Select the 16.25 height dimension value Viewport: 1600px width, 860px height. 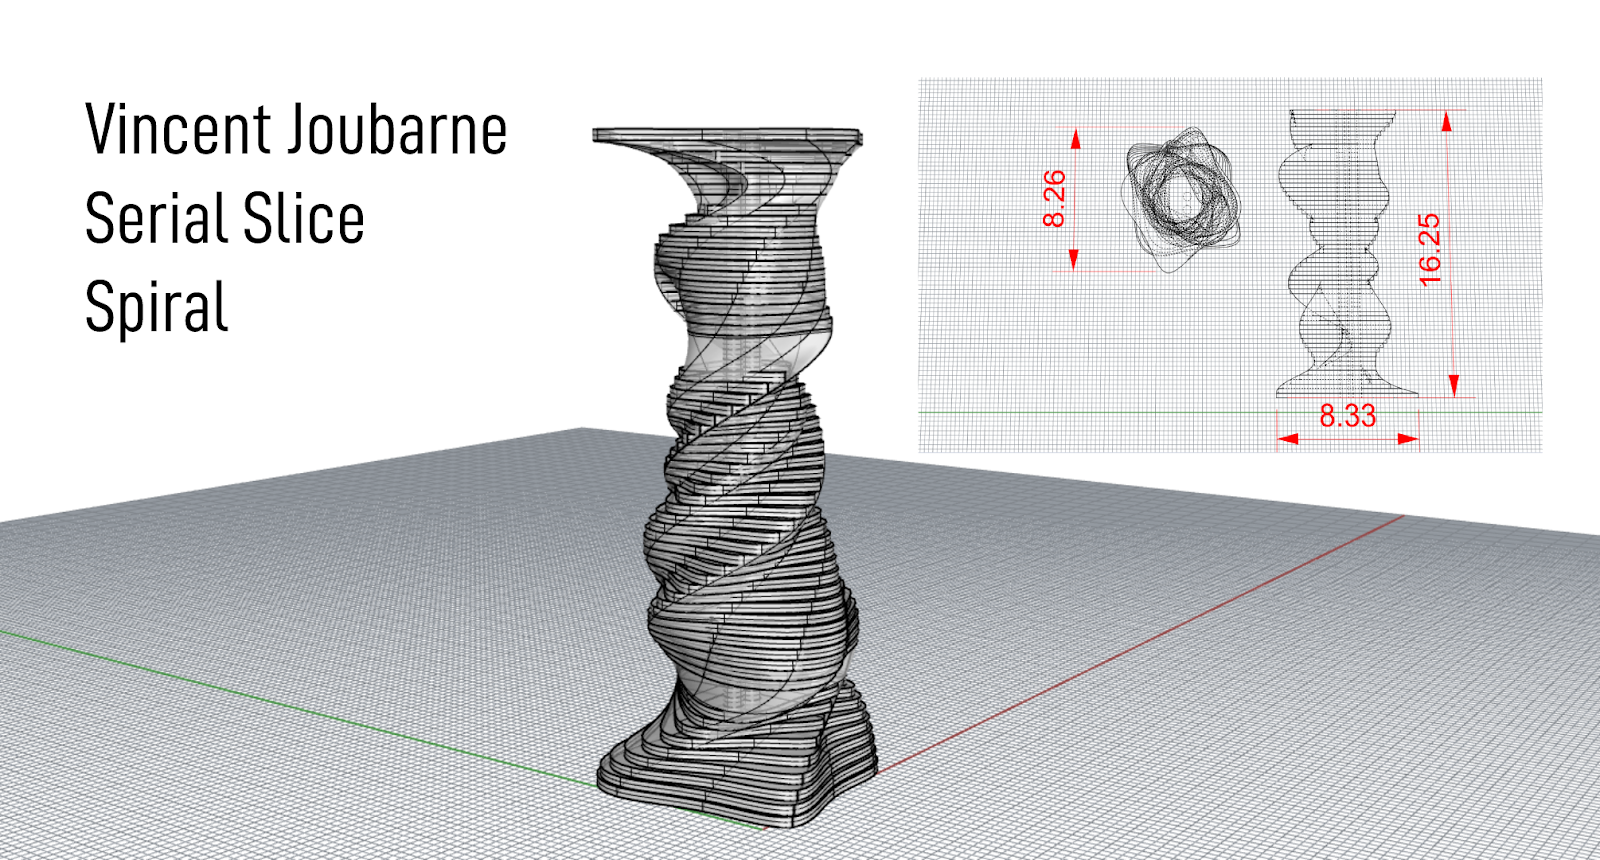1430,249
